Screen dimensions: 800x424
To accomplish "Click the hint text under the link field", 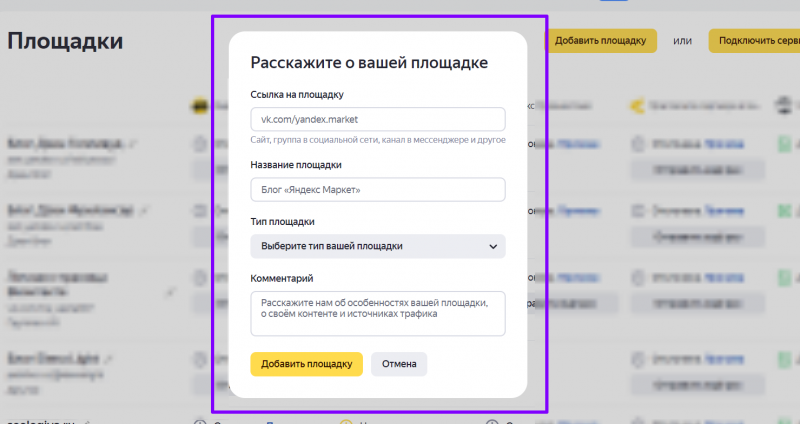I will [x=378, y=140].
